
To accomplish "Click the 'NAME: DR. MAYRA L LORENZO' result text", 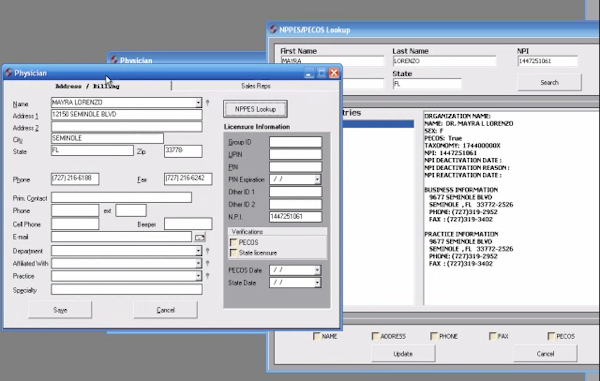I will tap(469, 124).
